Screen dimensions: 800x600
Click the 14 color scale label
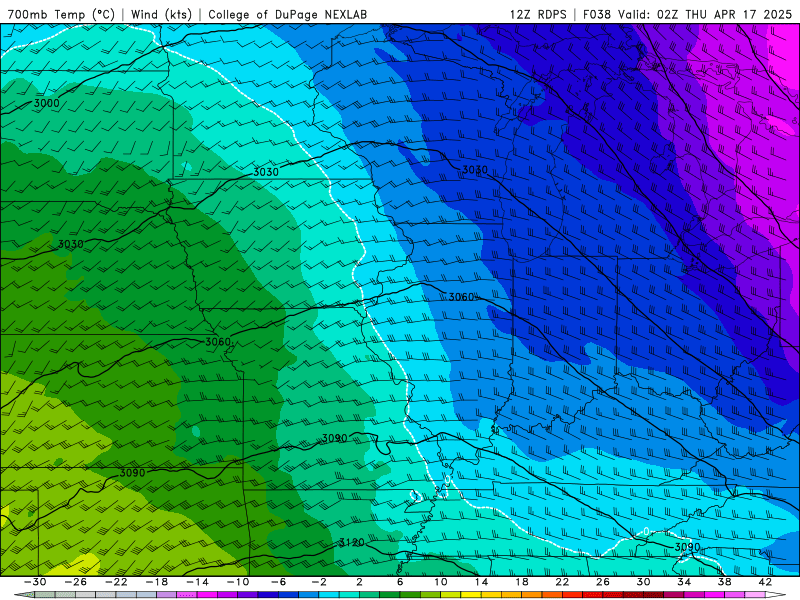coord(481,582)
